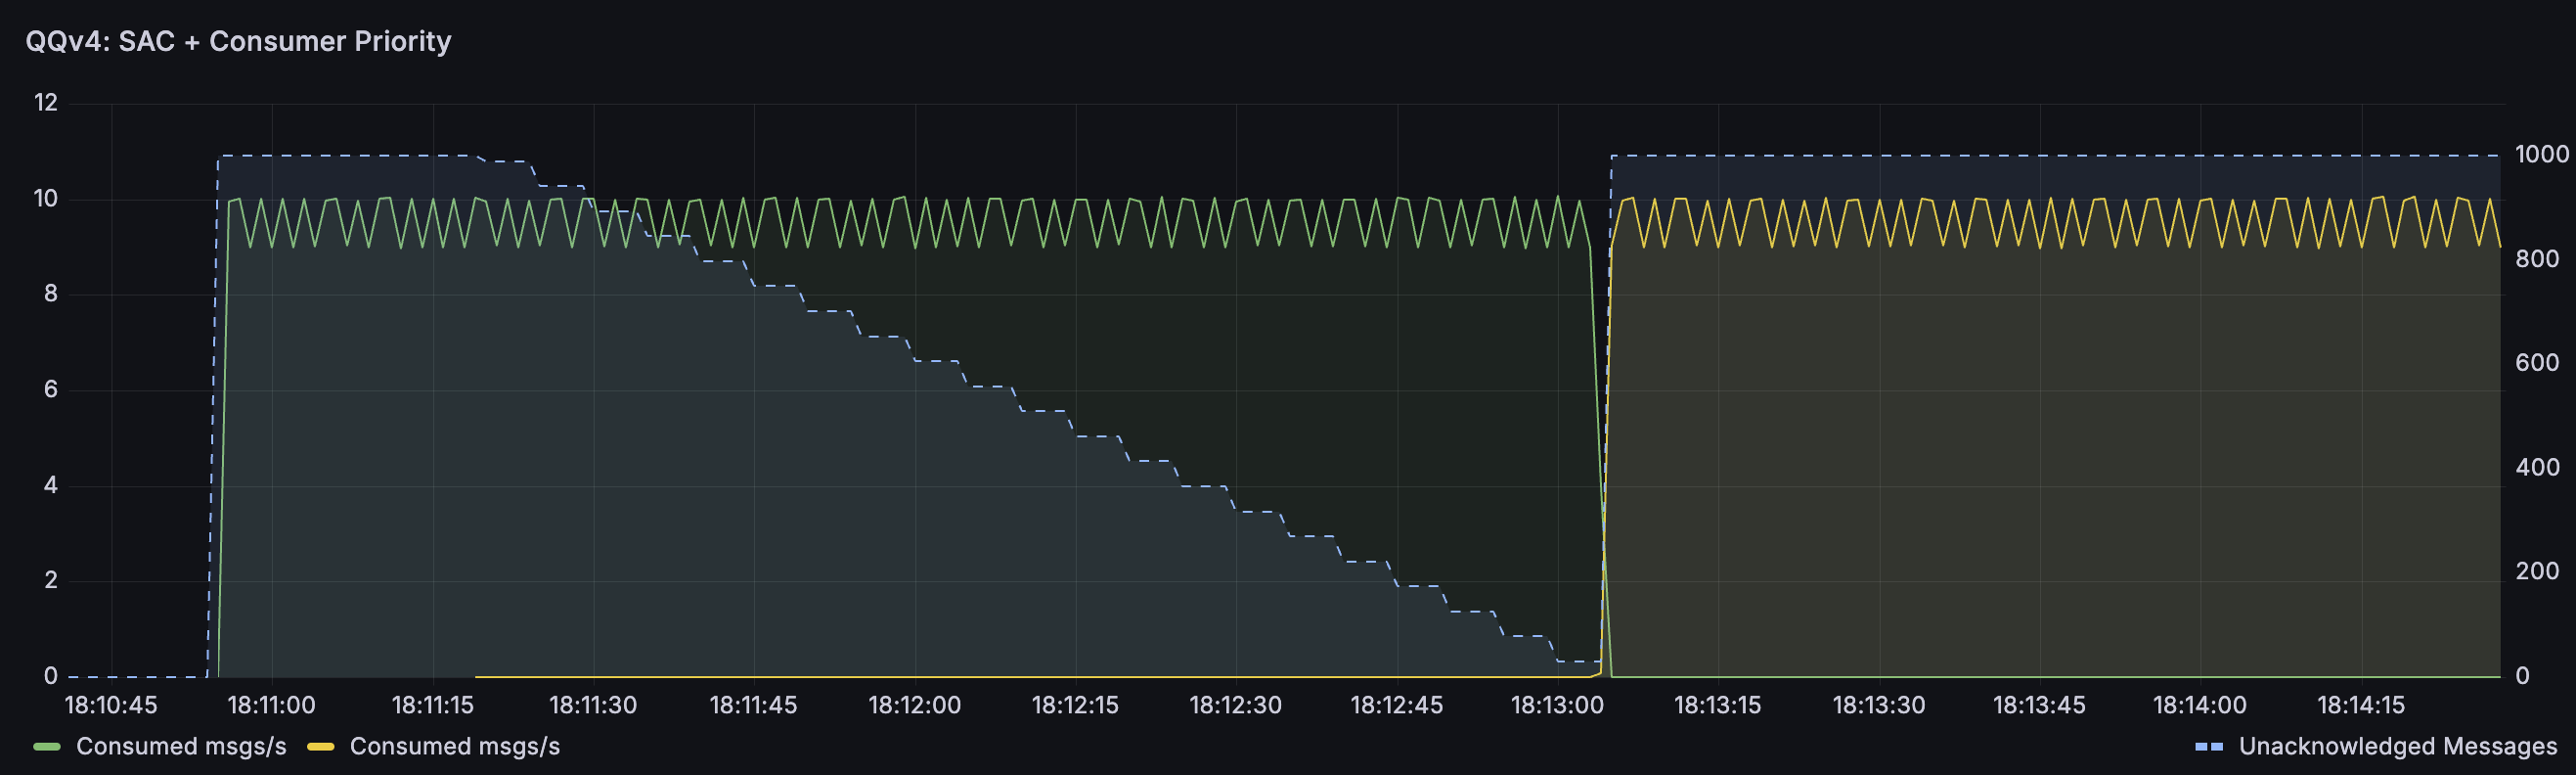The height and width of the screenshot is (775, 2576).
Task: Click the 18:13:00 time axis label
Action: pyautogui.click(x=1557, y=705)
